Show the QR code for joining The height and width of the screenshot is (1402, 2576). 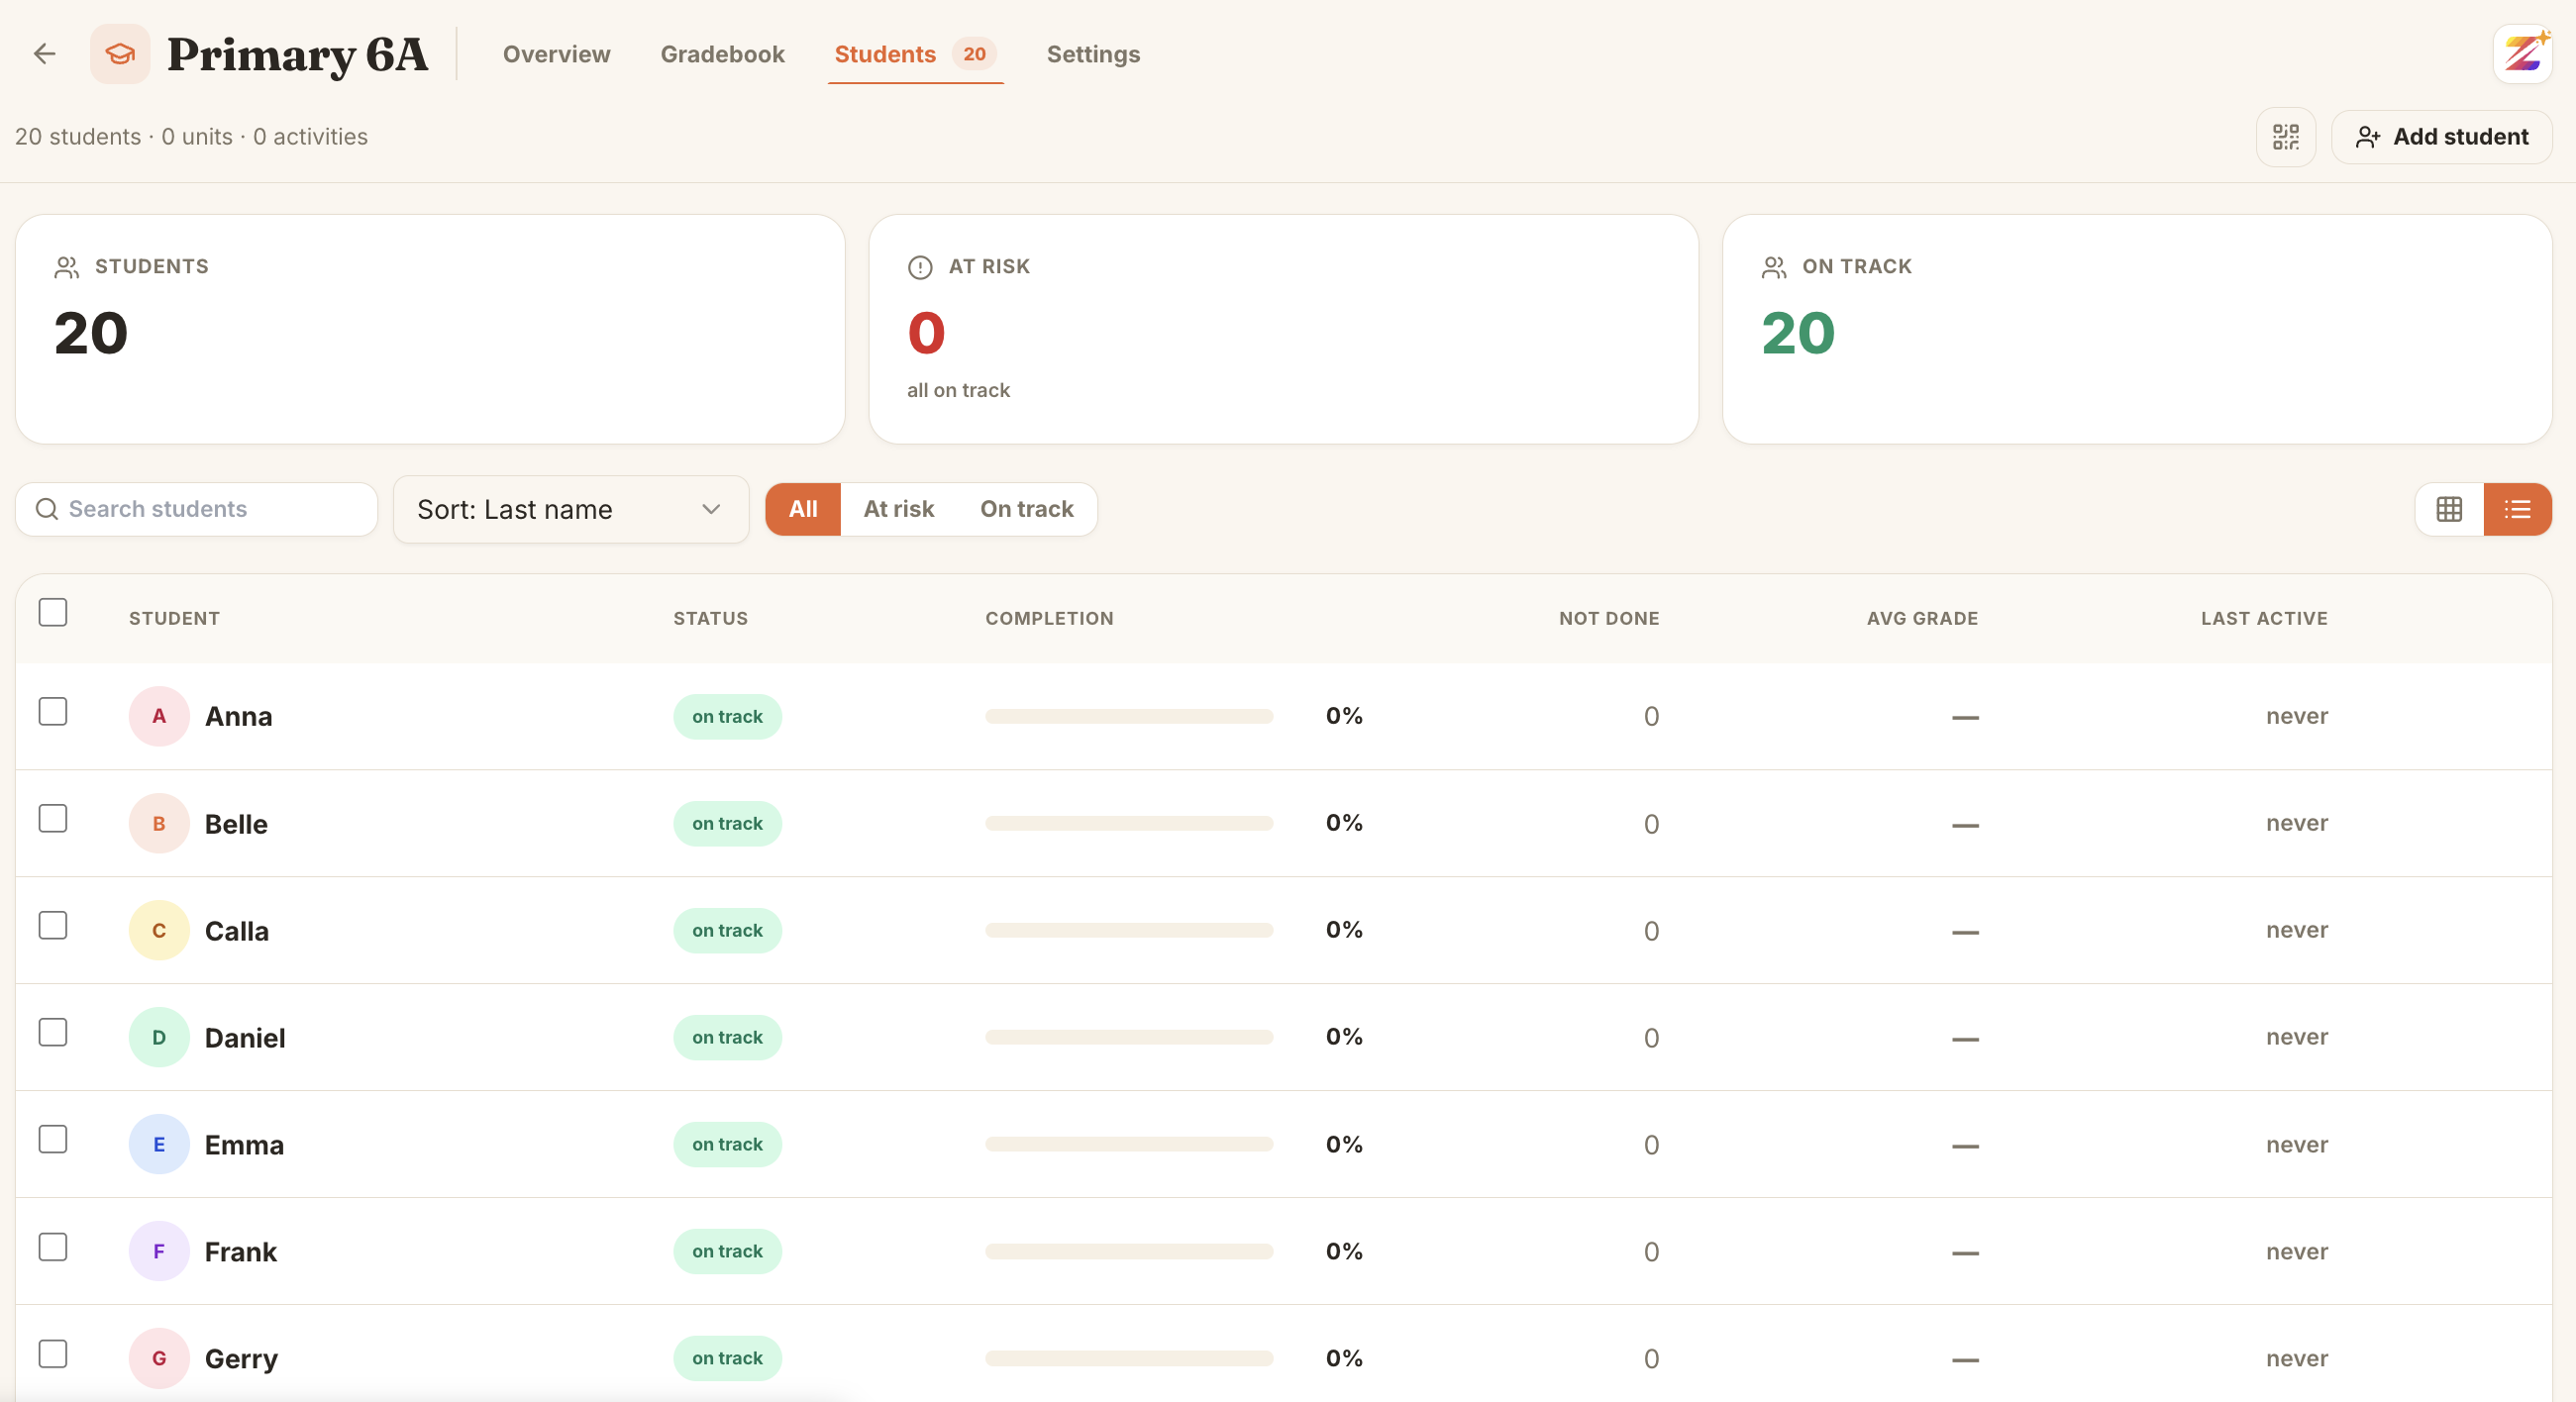[x=2285, y=137]
